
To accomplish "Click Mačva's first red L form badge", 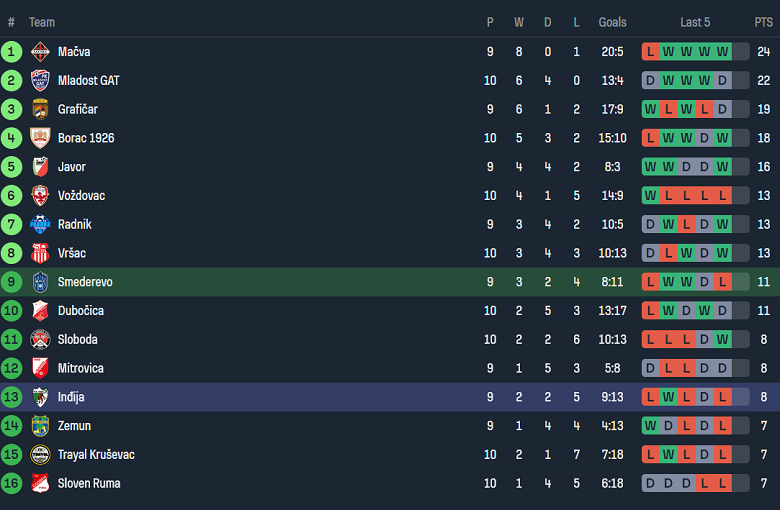I will (651, 52).
